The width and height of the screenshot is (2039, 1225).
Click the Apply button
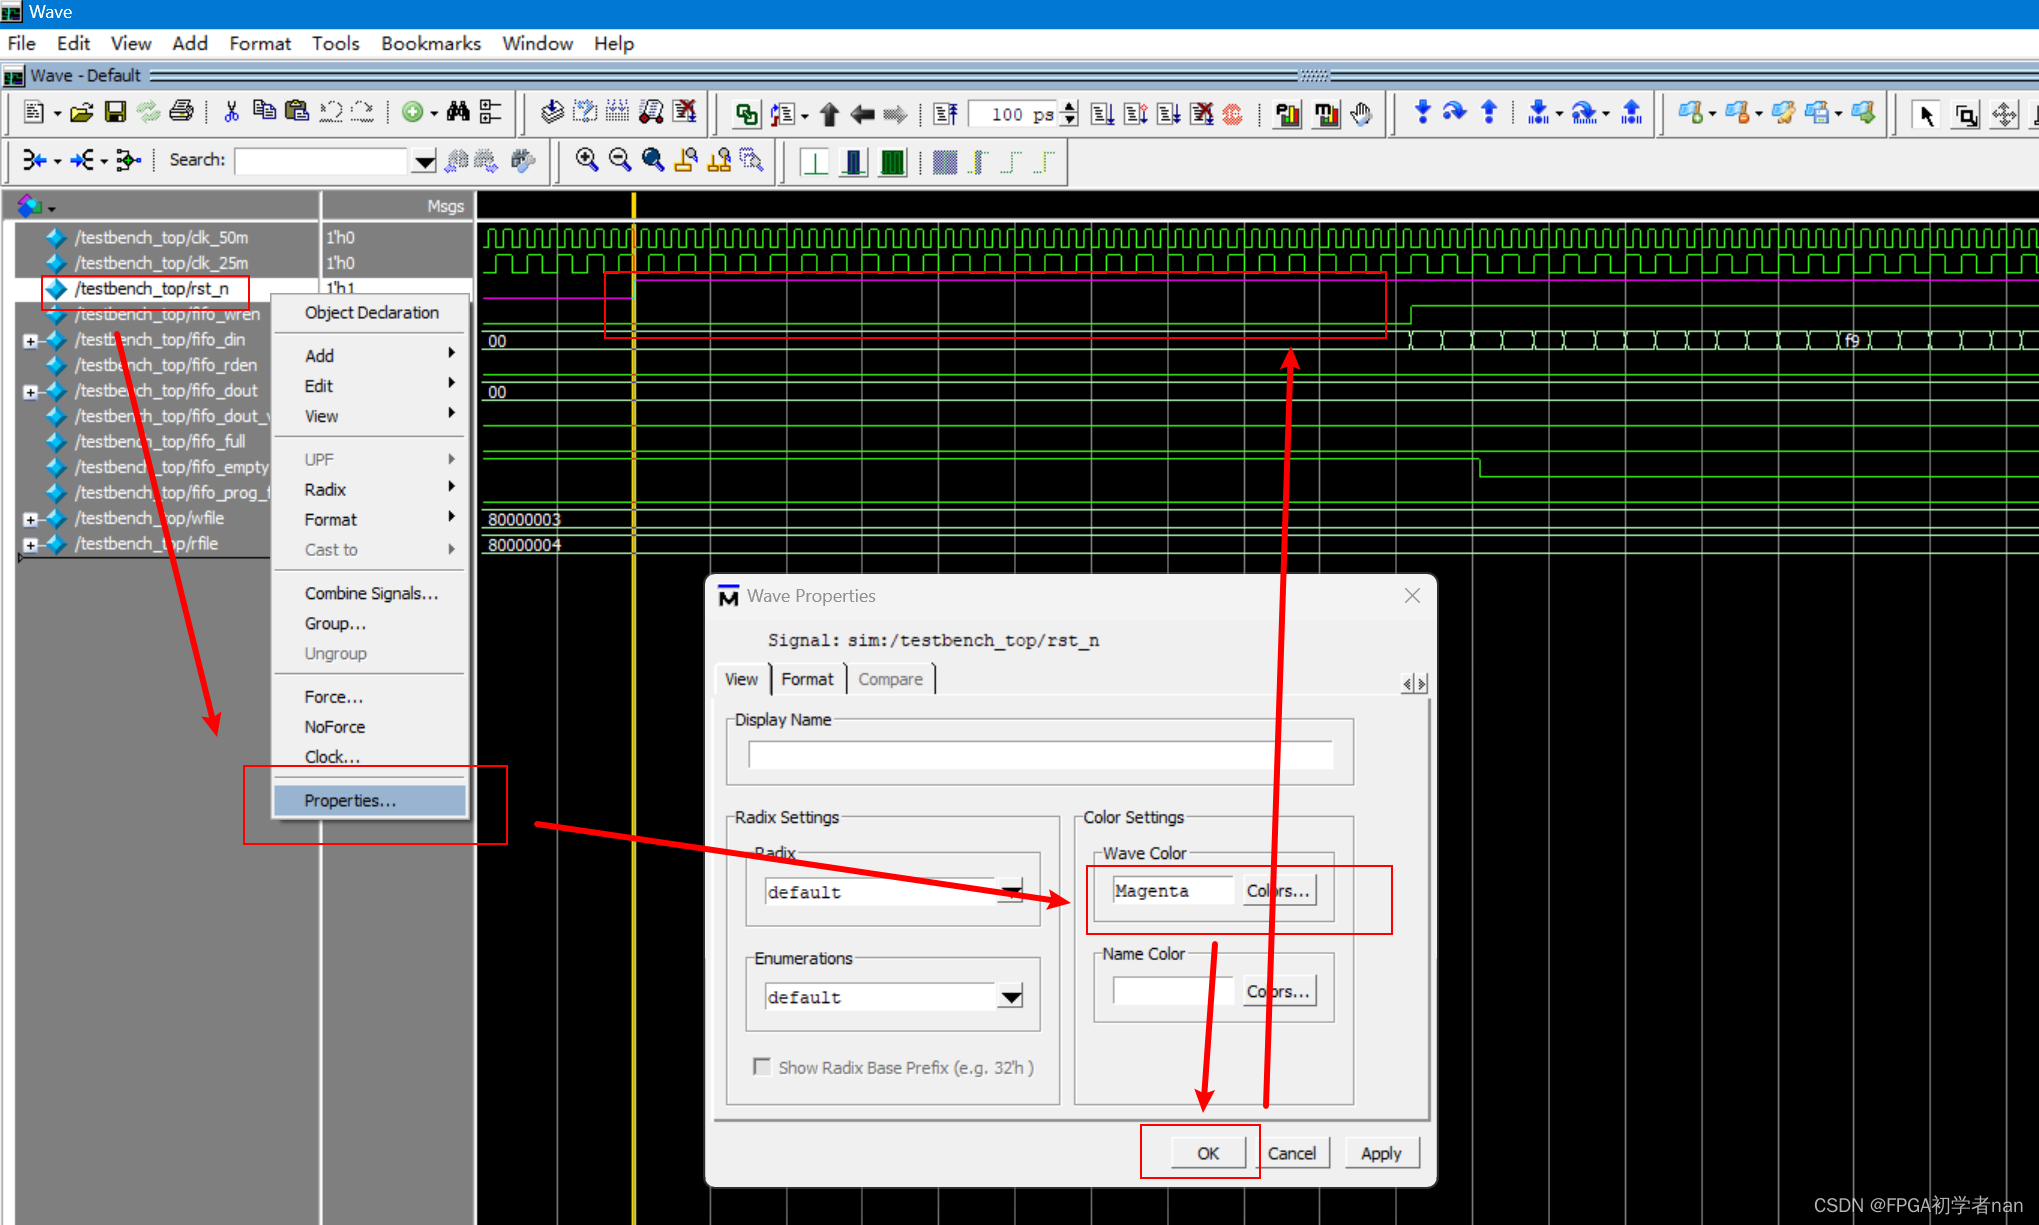pyautogui.click(x=1380, y=1153)
